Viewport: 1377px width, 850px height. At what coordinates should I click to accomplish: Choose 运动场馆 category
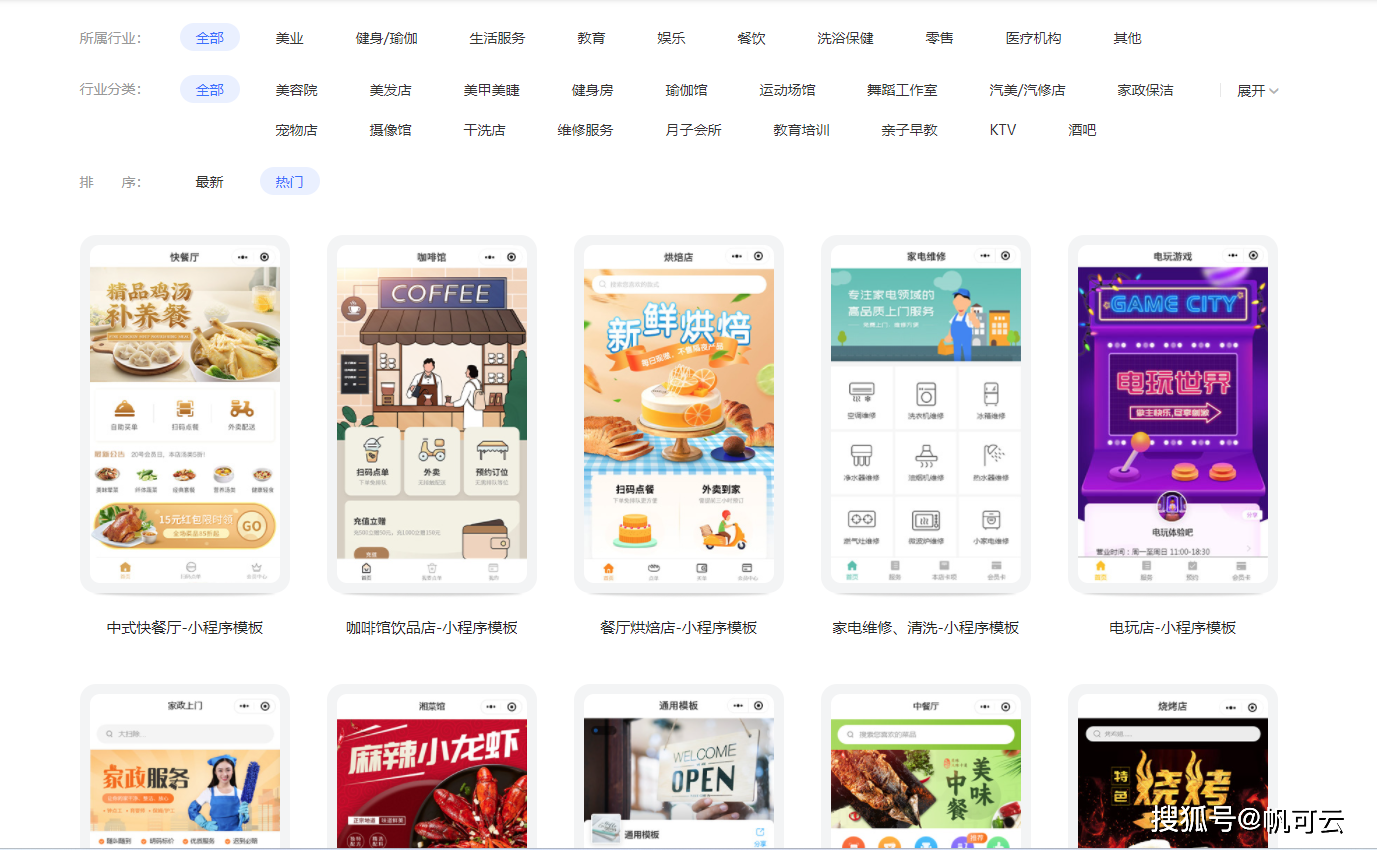click(x=787, y=90)
